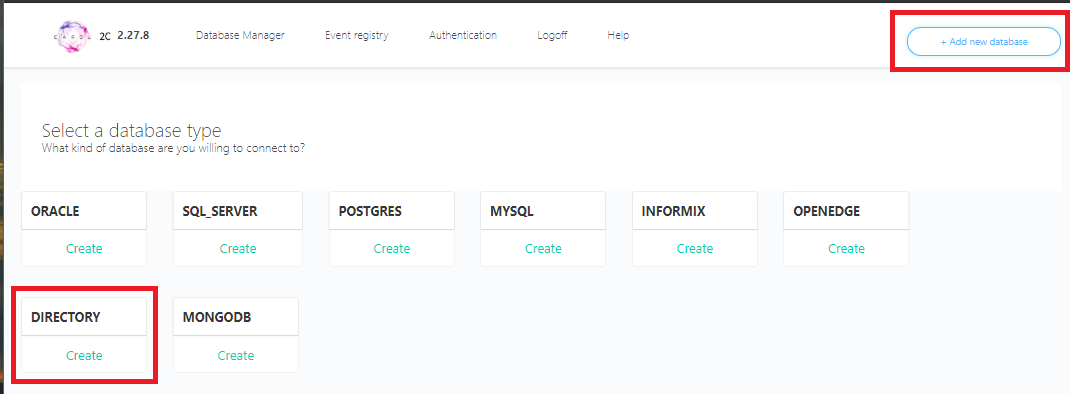
Task: Create a MYSQL database connection
Action: pos(543,249)
